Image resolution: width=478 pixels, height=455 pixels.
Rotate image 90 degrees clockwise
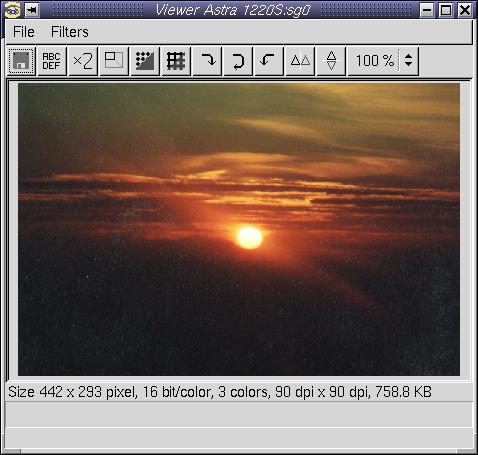click(207, 61)
